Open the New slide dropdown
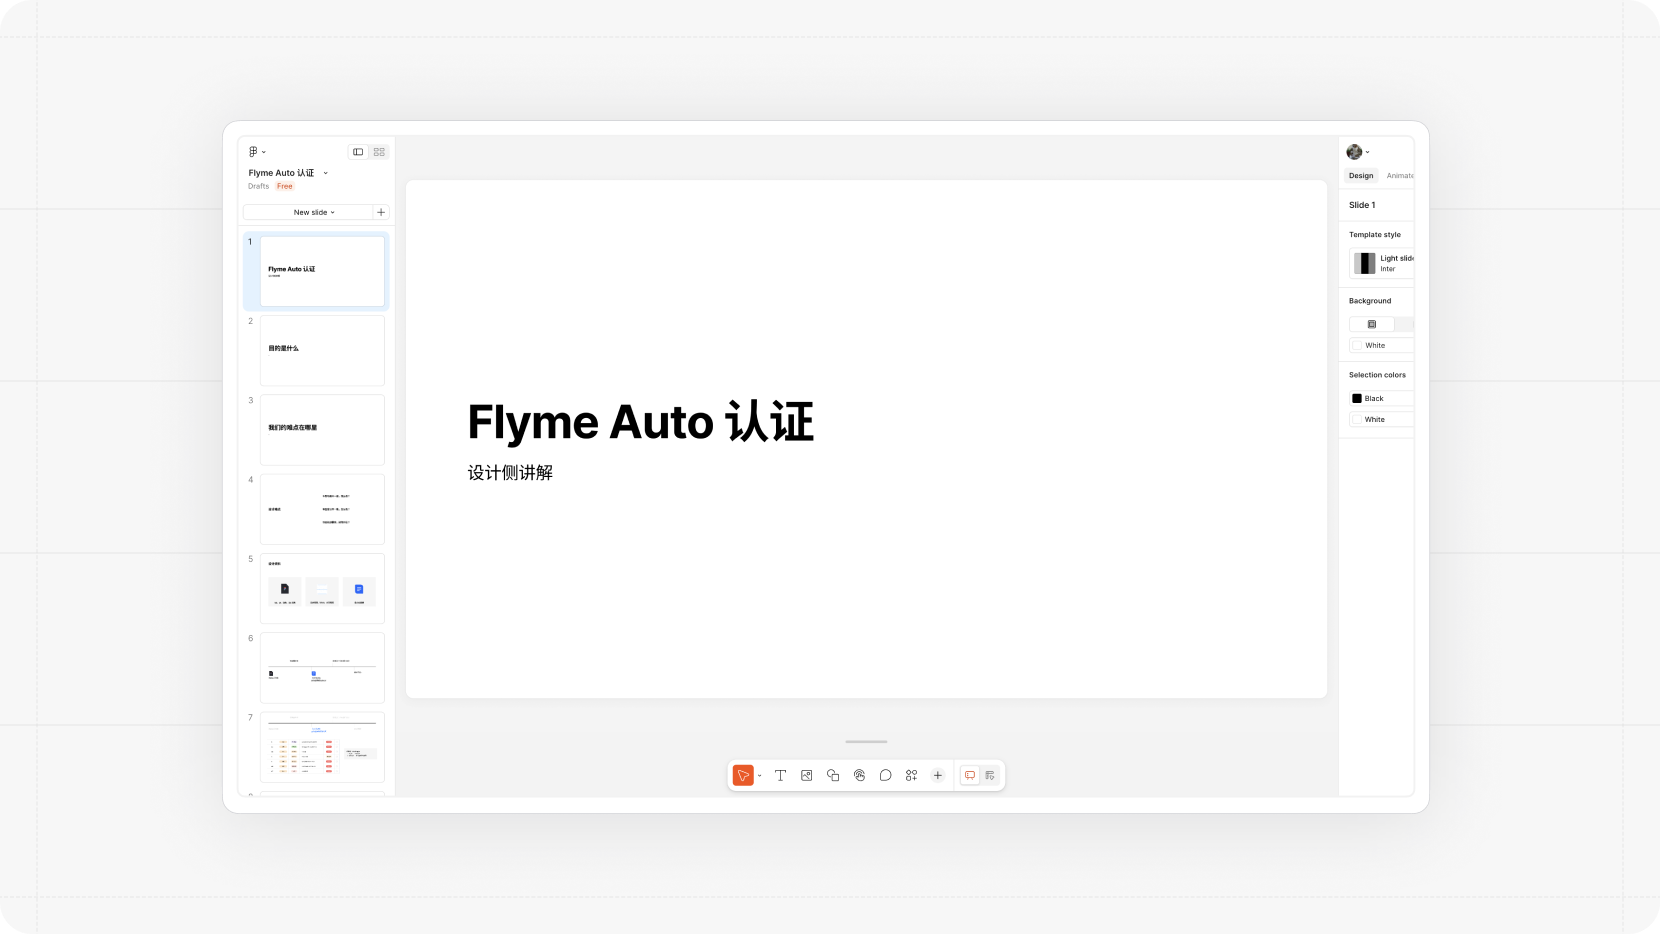 308,212
